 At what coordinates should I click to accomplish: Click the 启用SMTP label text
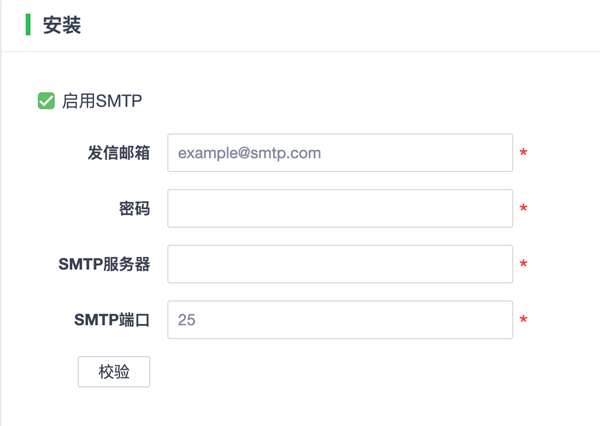point(102,101)
